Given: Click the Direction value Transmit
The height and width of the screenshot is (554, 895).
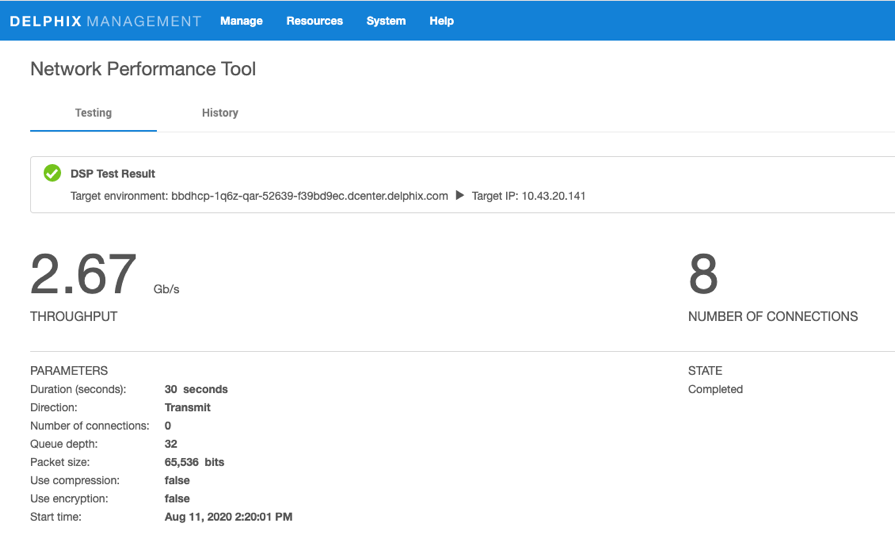Looking at the screenshot, I should tap(187, 407).
